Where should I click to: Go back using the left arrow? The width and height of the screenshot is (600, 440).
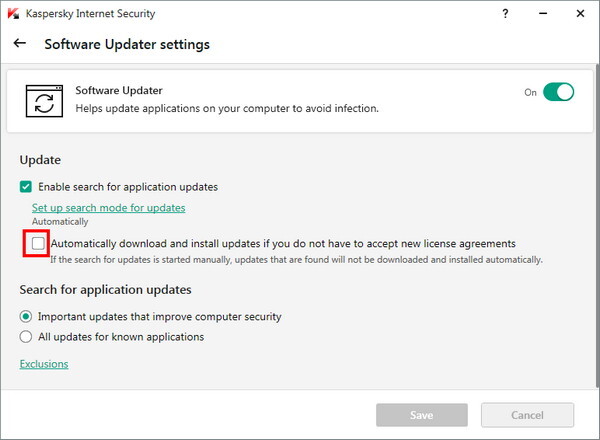[20, 44]
